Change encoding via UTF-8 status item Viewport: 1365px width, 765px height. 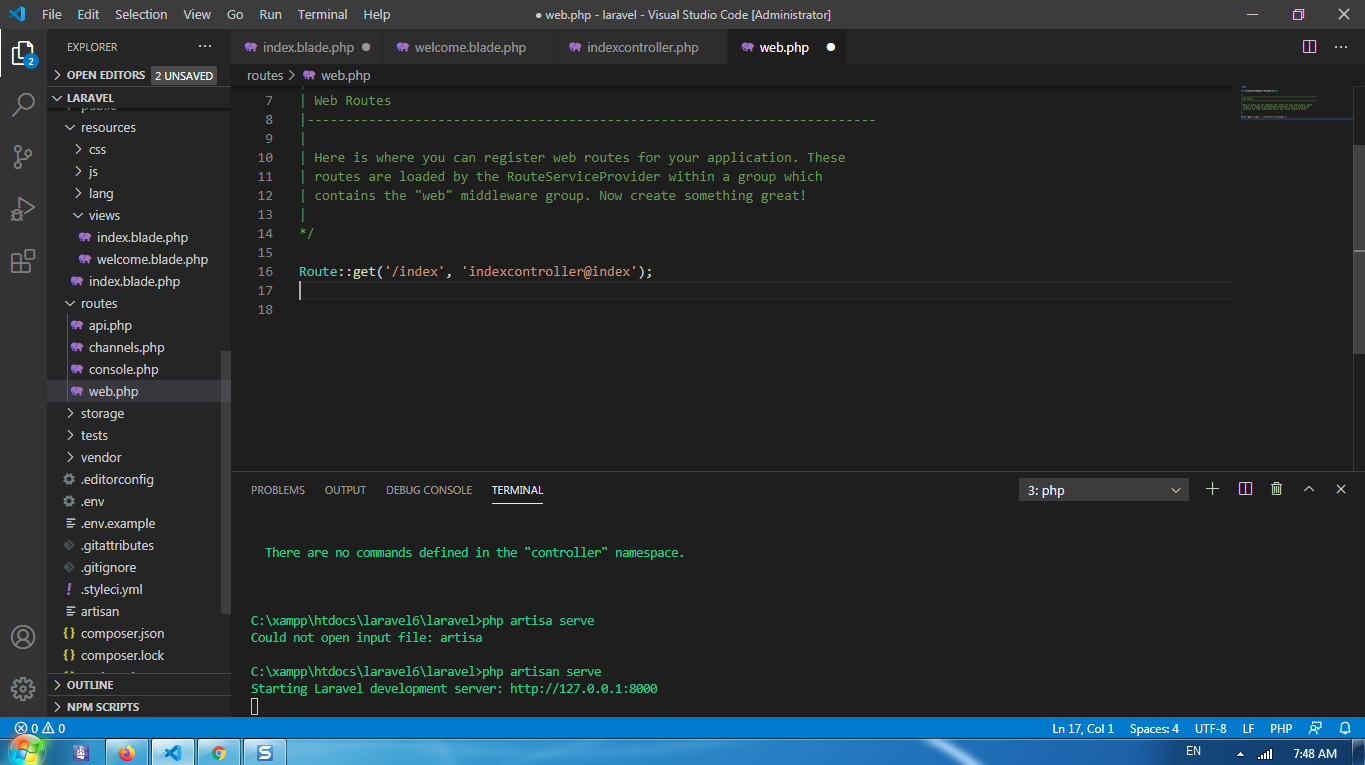[1210, 728]
